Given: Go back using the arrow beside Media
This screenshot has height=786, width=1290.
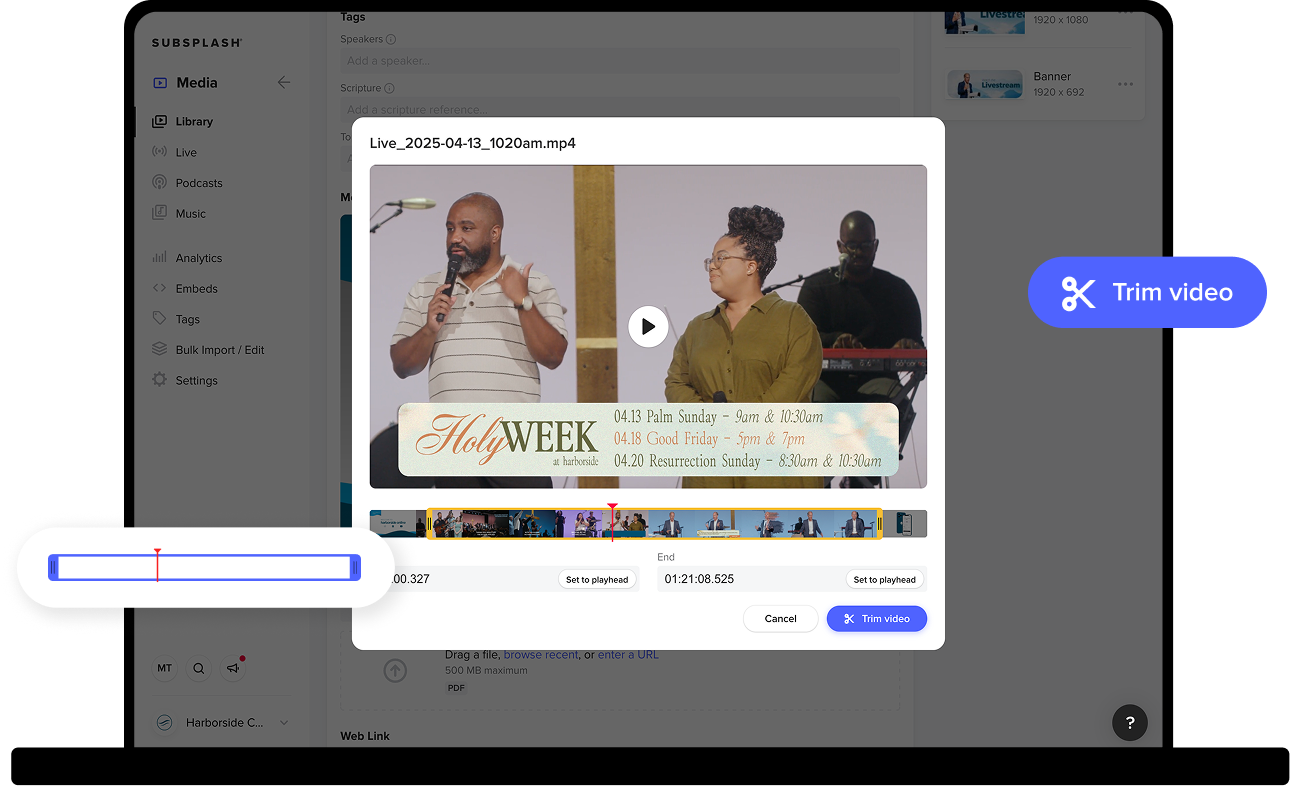Looking at the screenshot, I should (284, 82).
